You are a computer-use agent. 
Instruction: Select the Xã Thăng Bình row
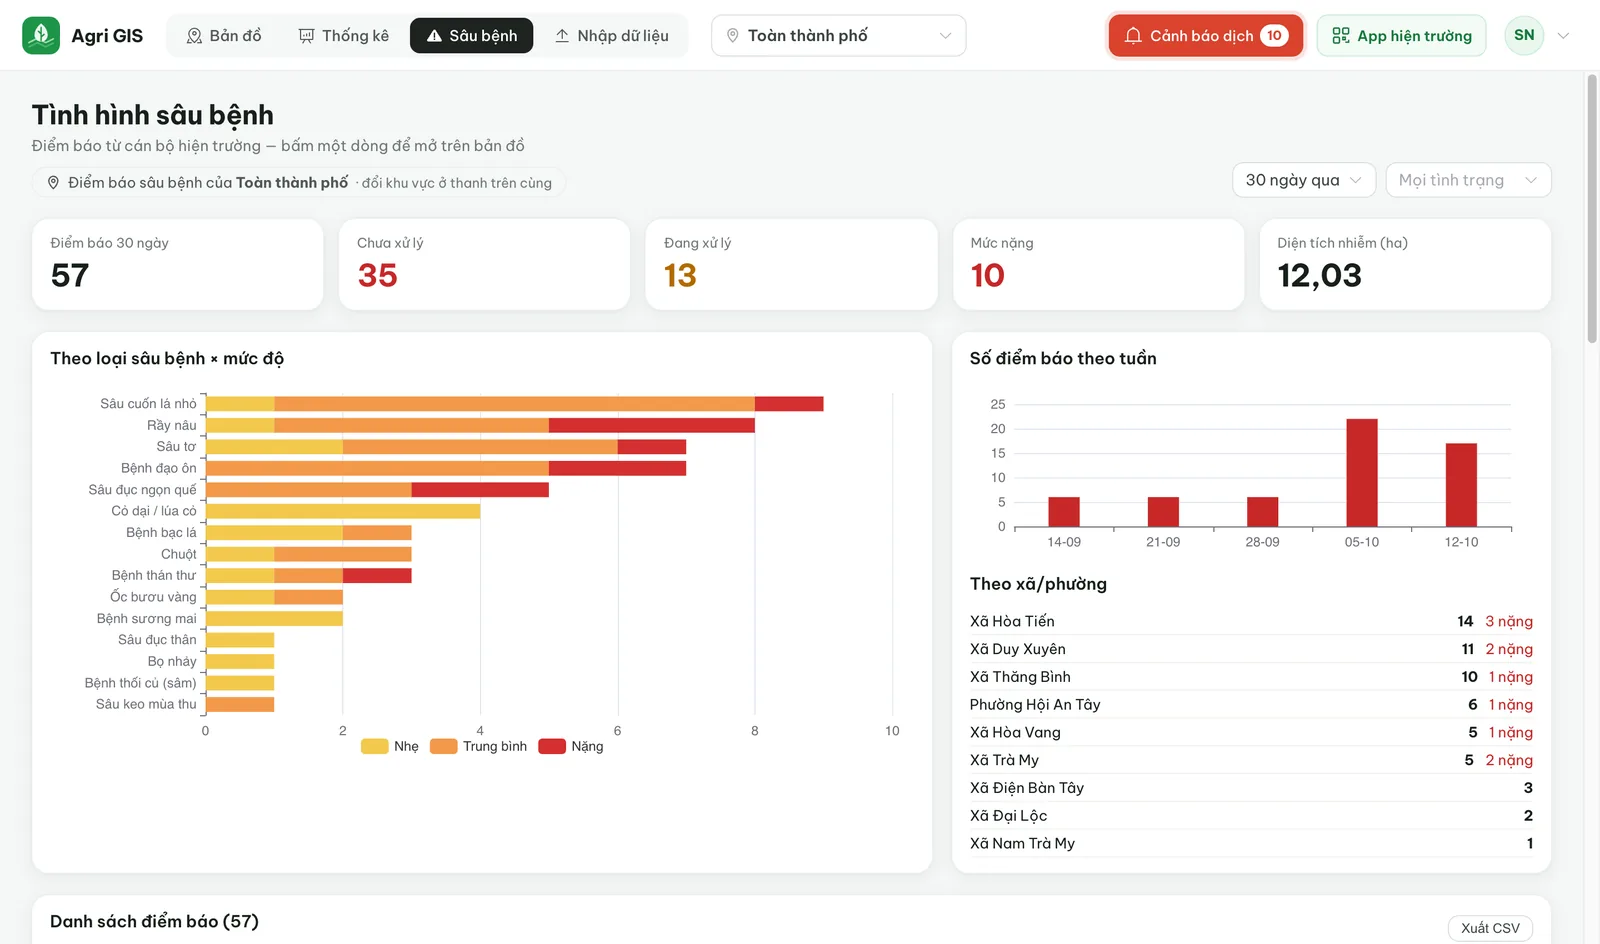[x=1251, y=677]
